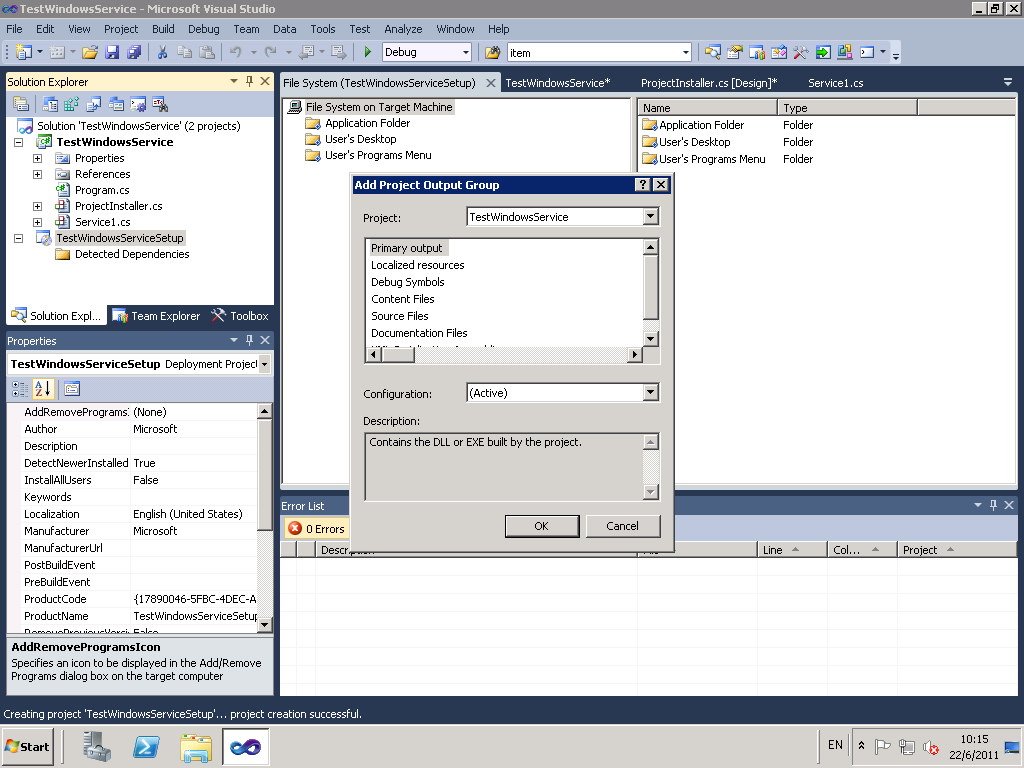Click the dialog help question mark button
Viewport: 1024px width, 768px height.
point(643,185)
